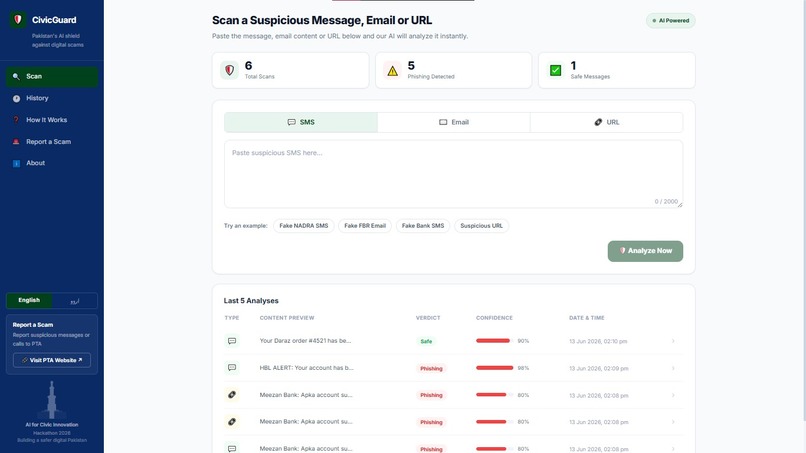This screenshot has height=453, width=806.
Task: Click the Report a Scam siren icon
Action: [16, 141]
